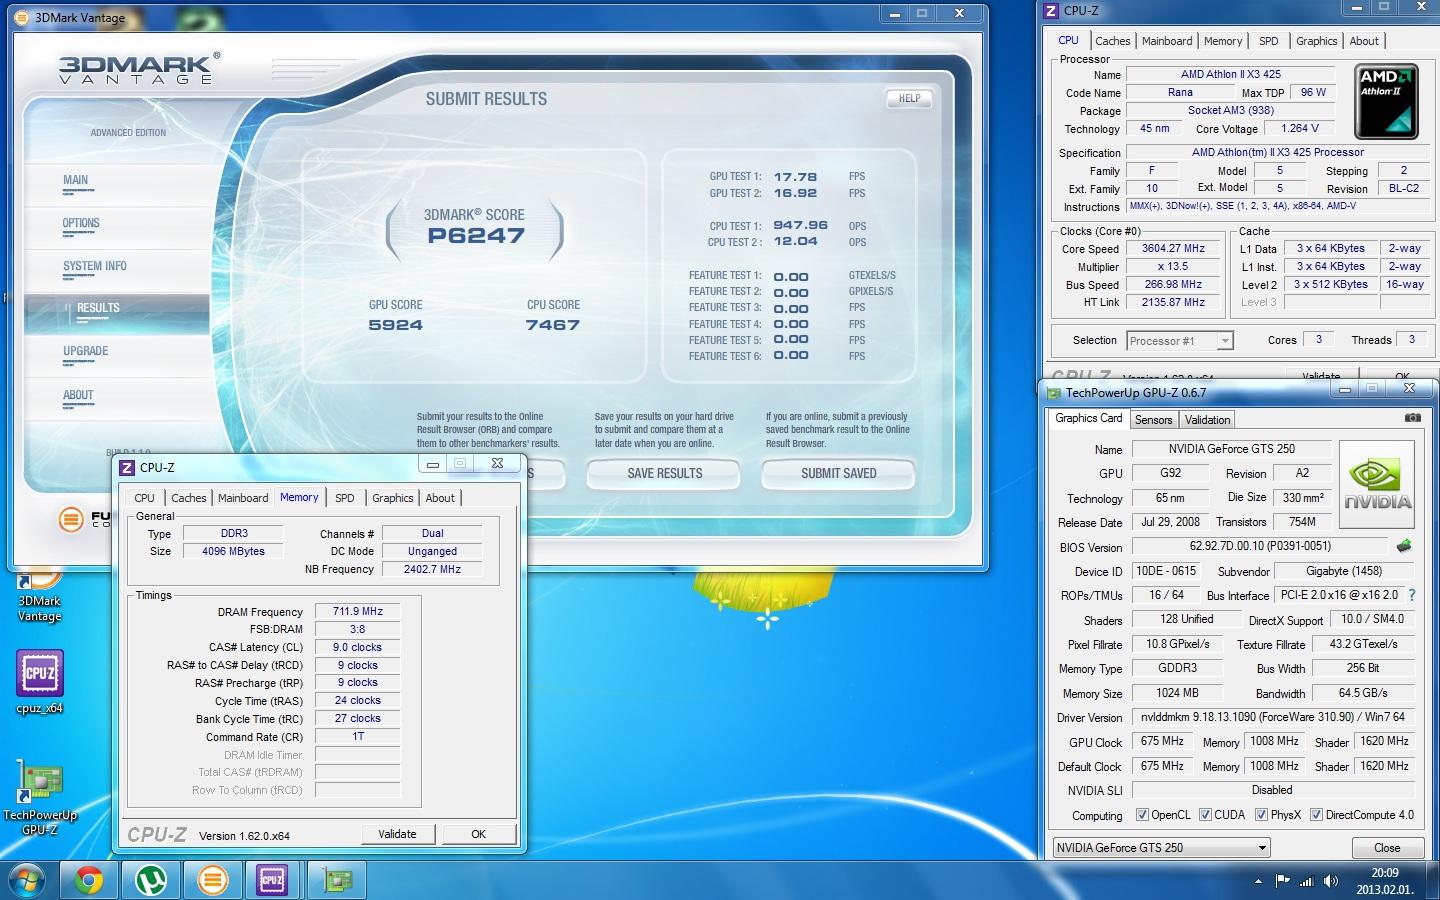Click the Close button in GPU-Z
The image size is (1440, 900).
pyautogui.click(x=1387, y=848)
